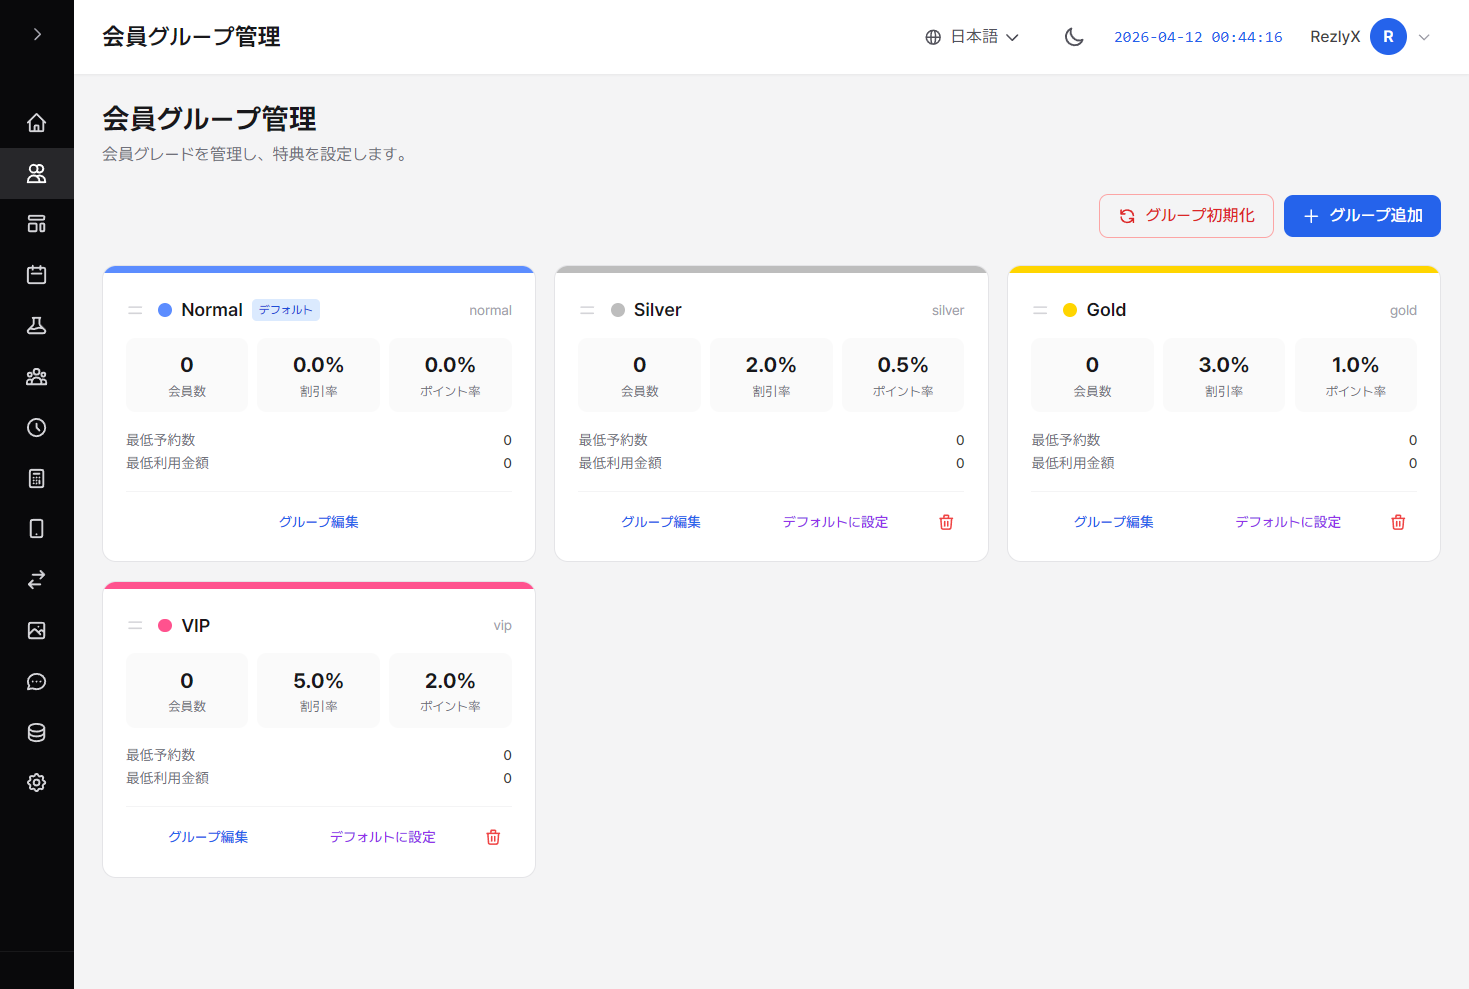The width and height of the screenshot is (1469, 989).
Task: Open the database sidebar icon
Action: [37, 732]
